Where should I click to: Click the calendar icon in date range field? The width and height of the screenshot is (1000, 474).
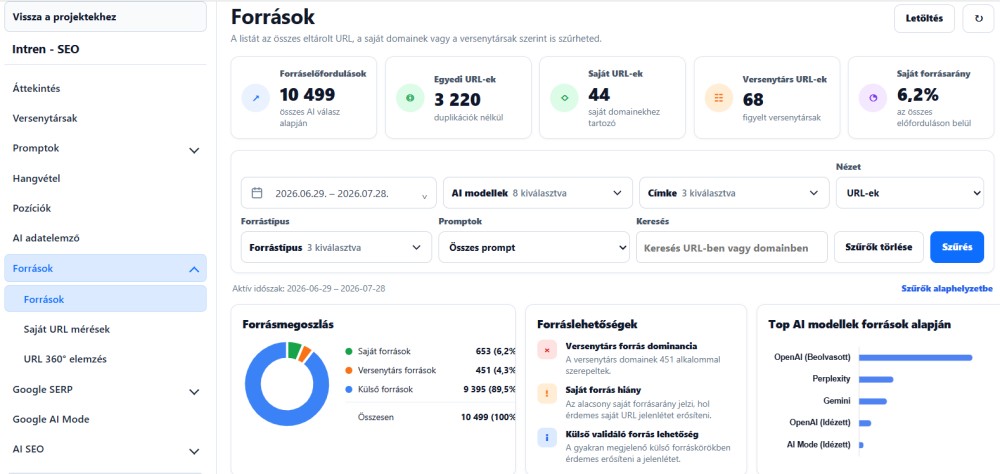(258, 193)
